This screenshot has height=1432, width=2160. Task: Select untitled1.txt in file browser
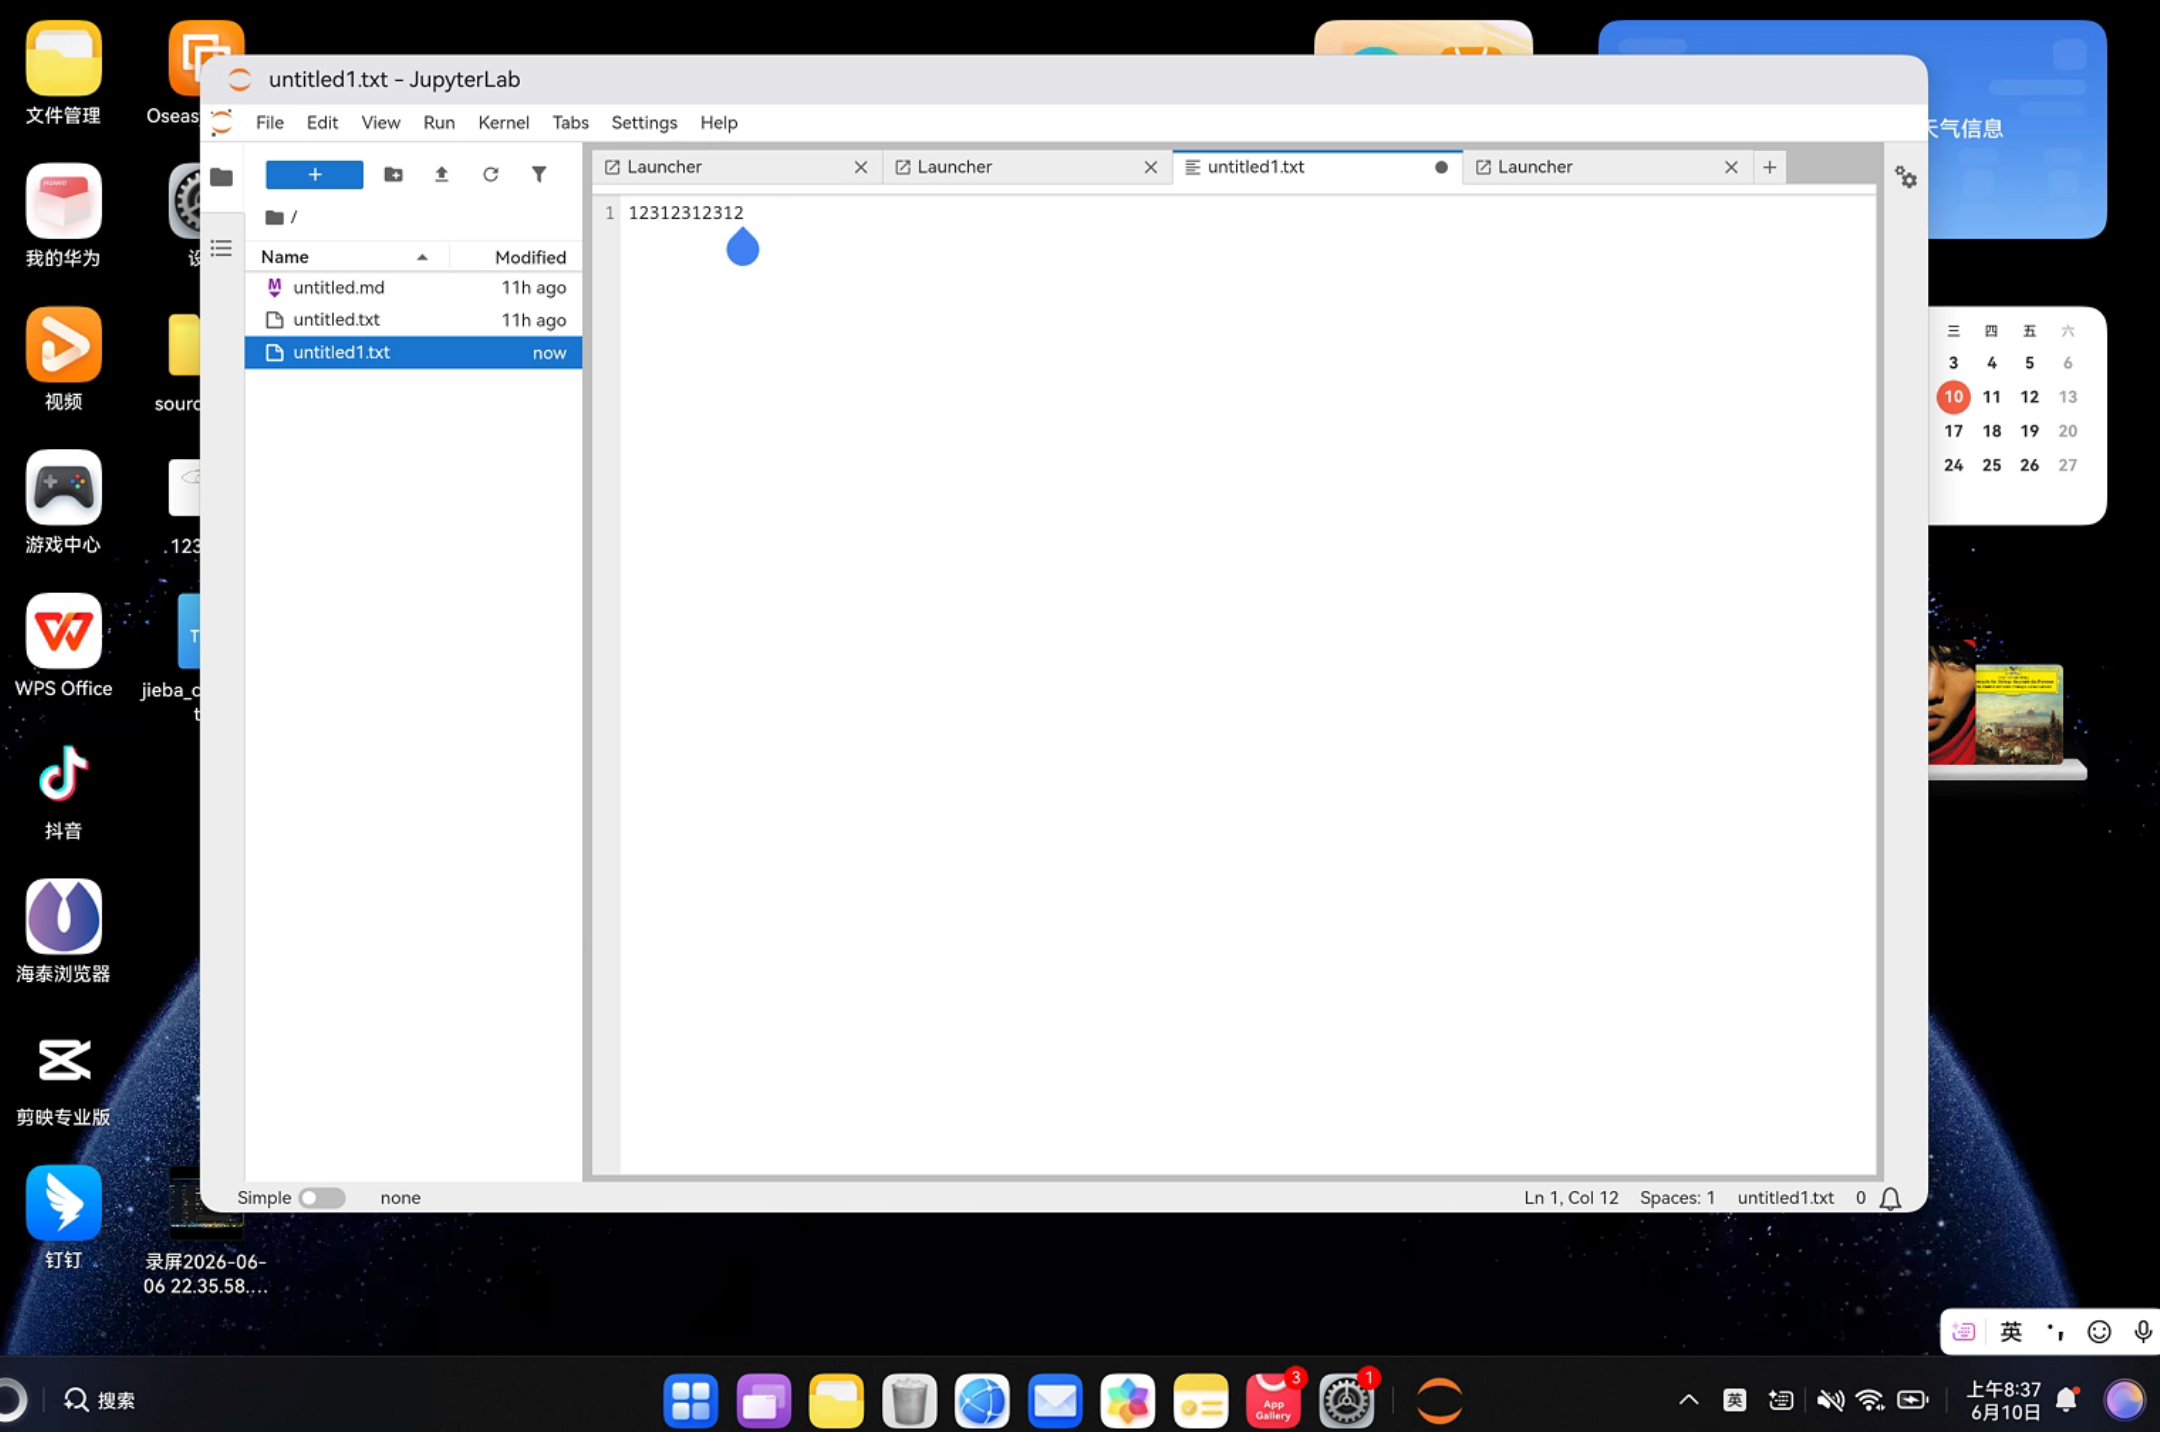coord(413,352)
